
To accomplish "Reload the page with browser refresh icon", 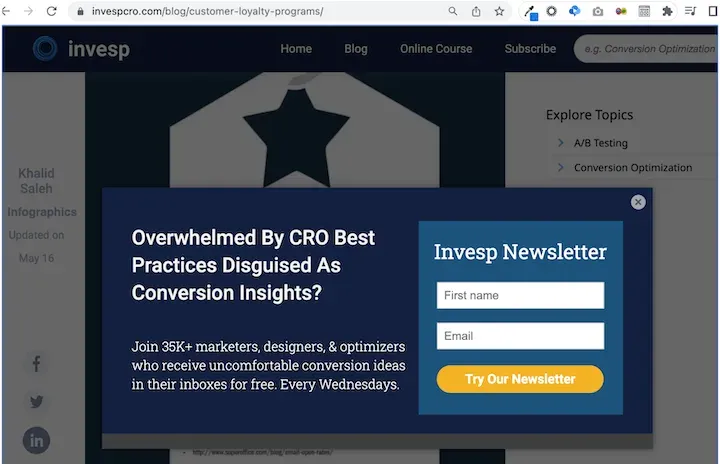I will [x=51, y=11].
